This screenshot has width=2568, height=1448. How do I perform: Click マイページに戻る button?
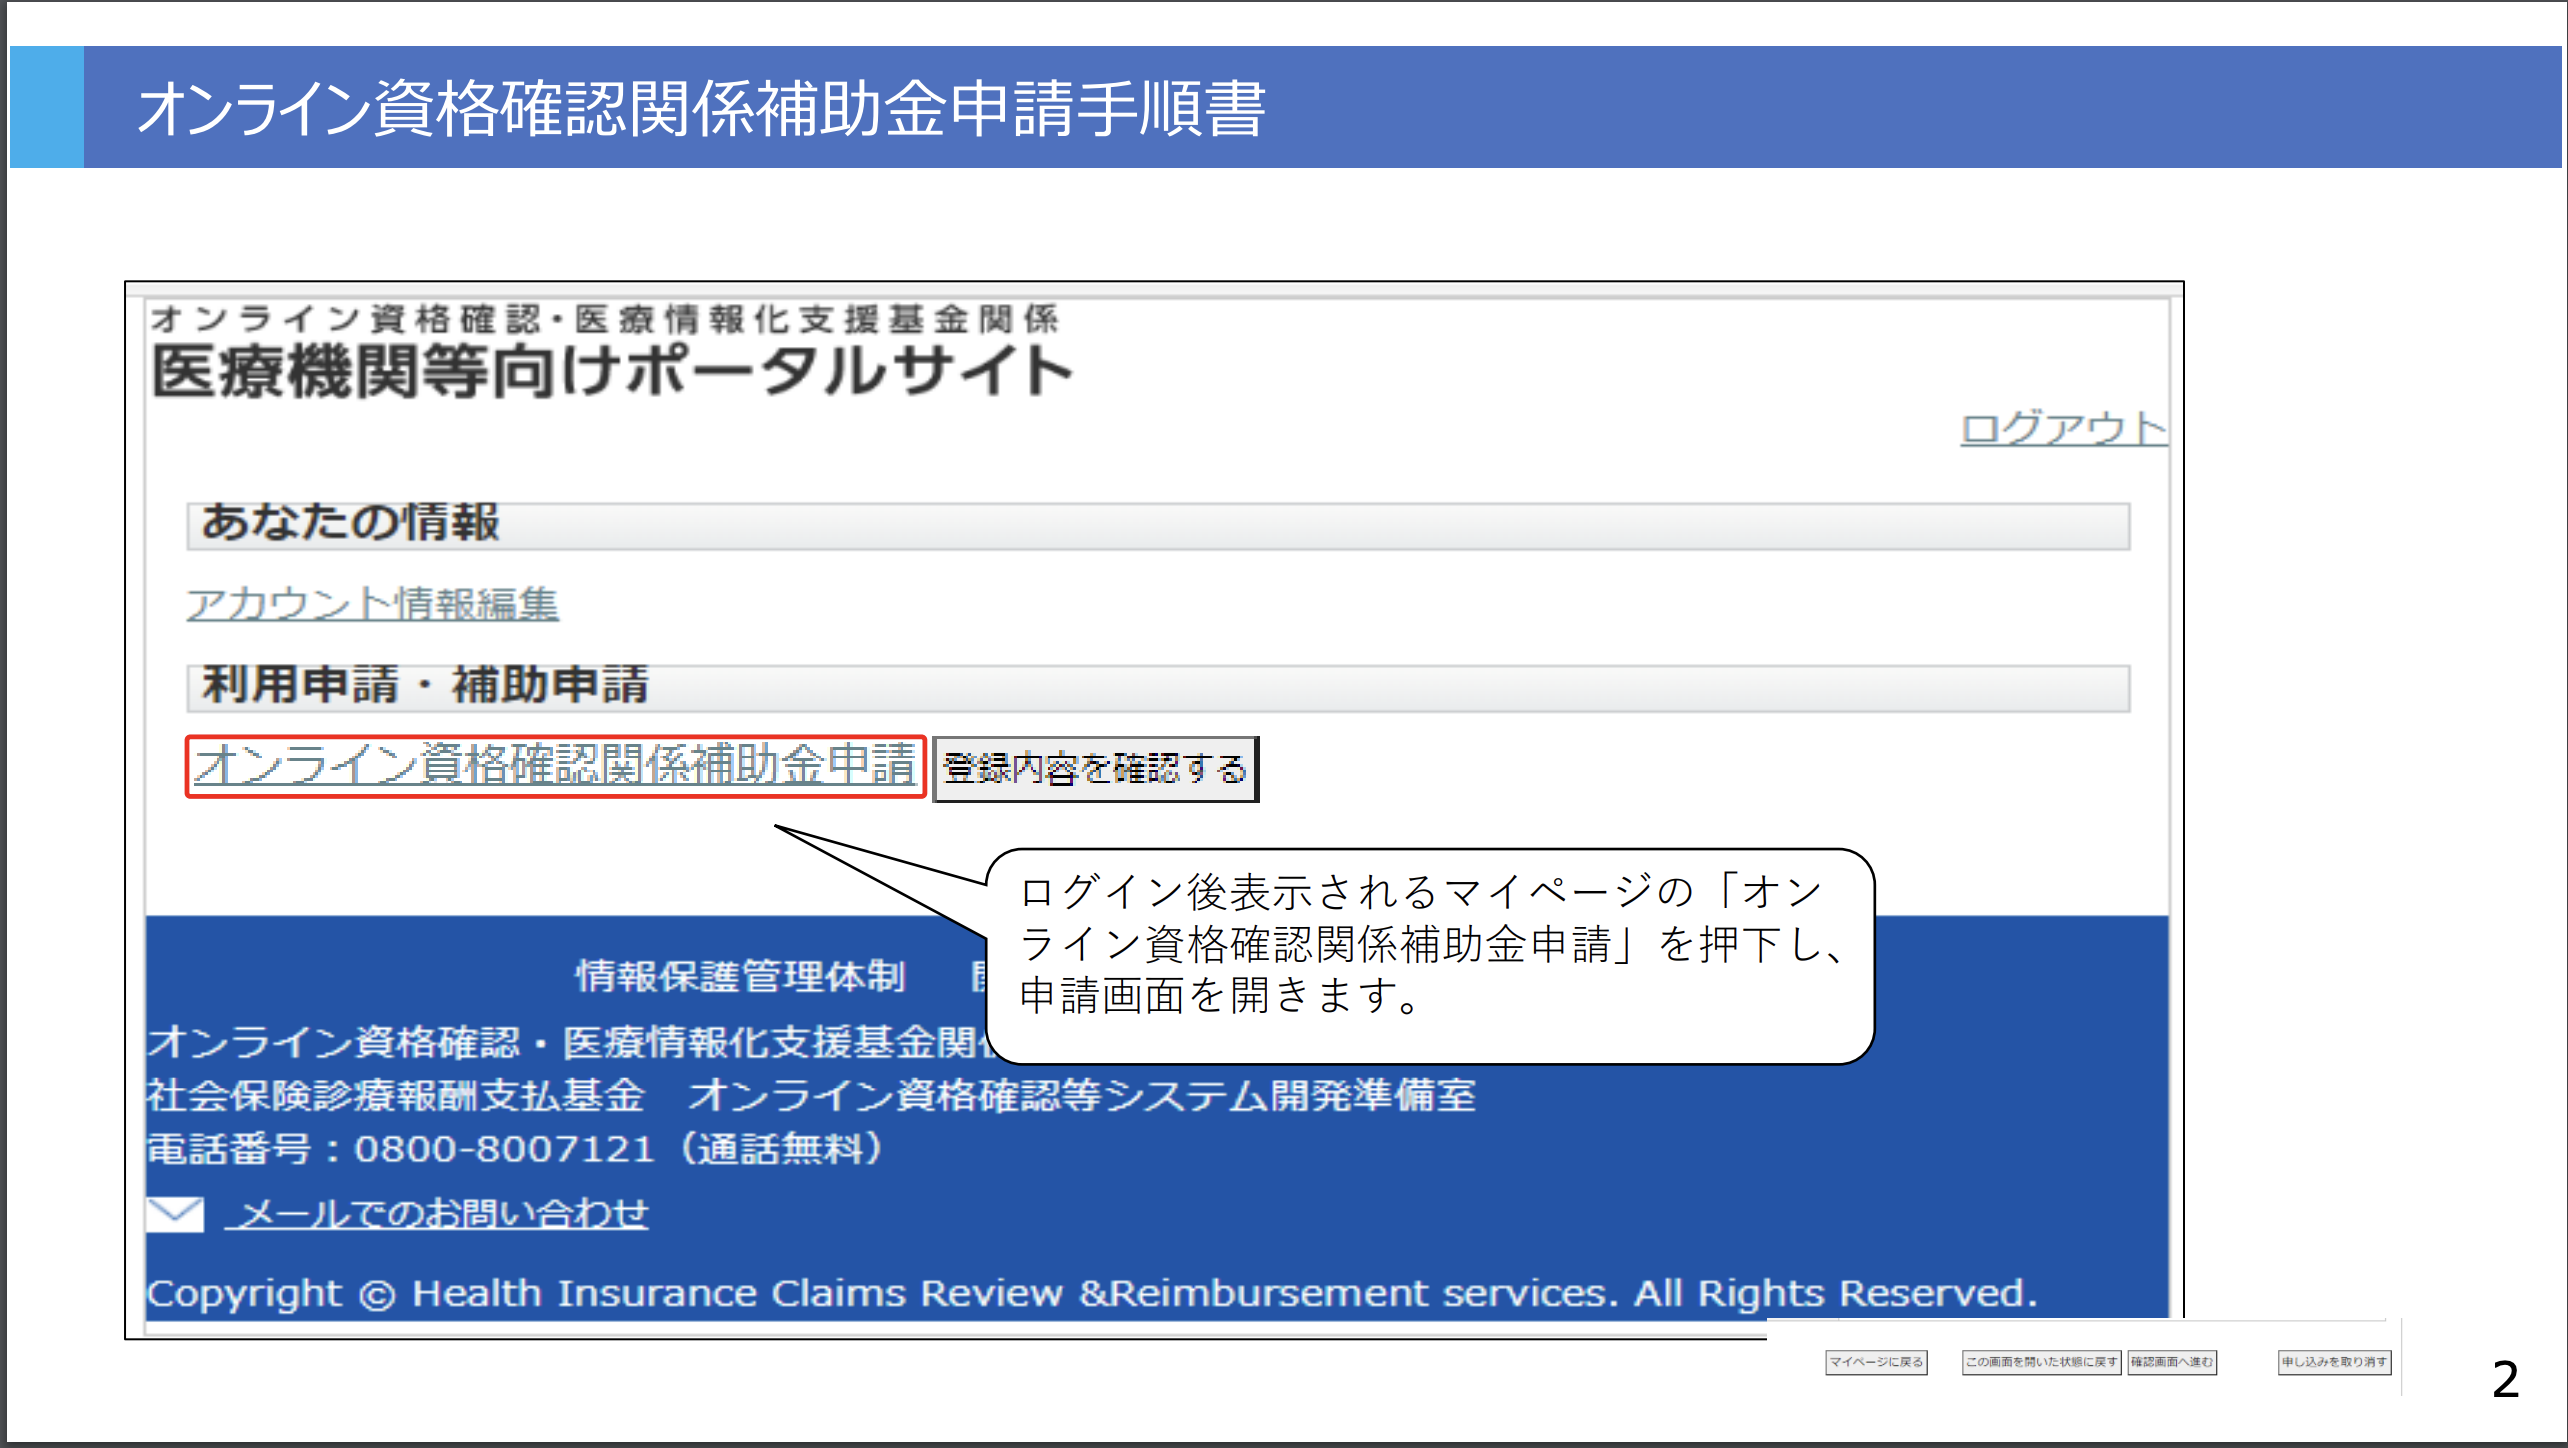1876,1362
